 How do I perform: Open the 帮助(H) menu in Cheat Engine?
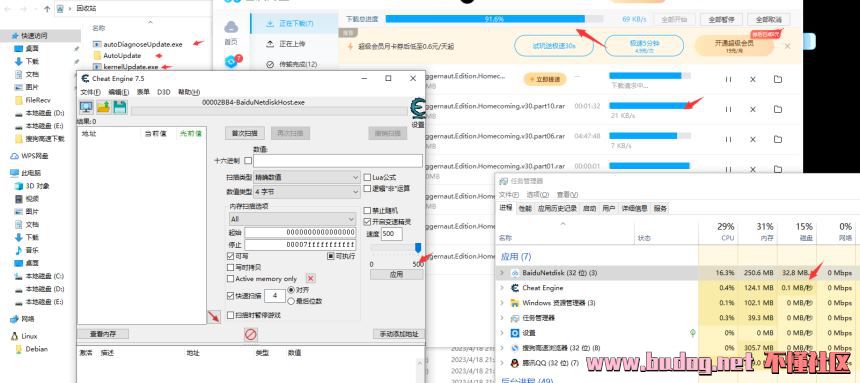[x=189, y=92]
